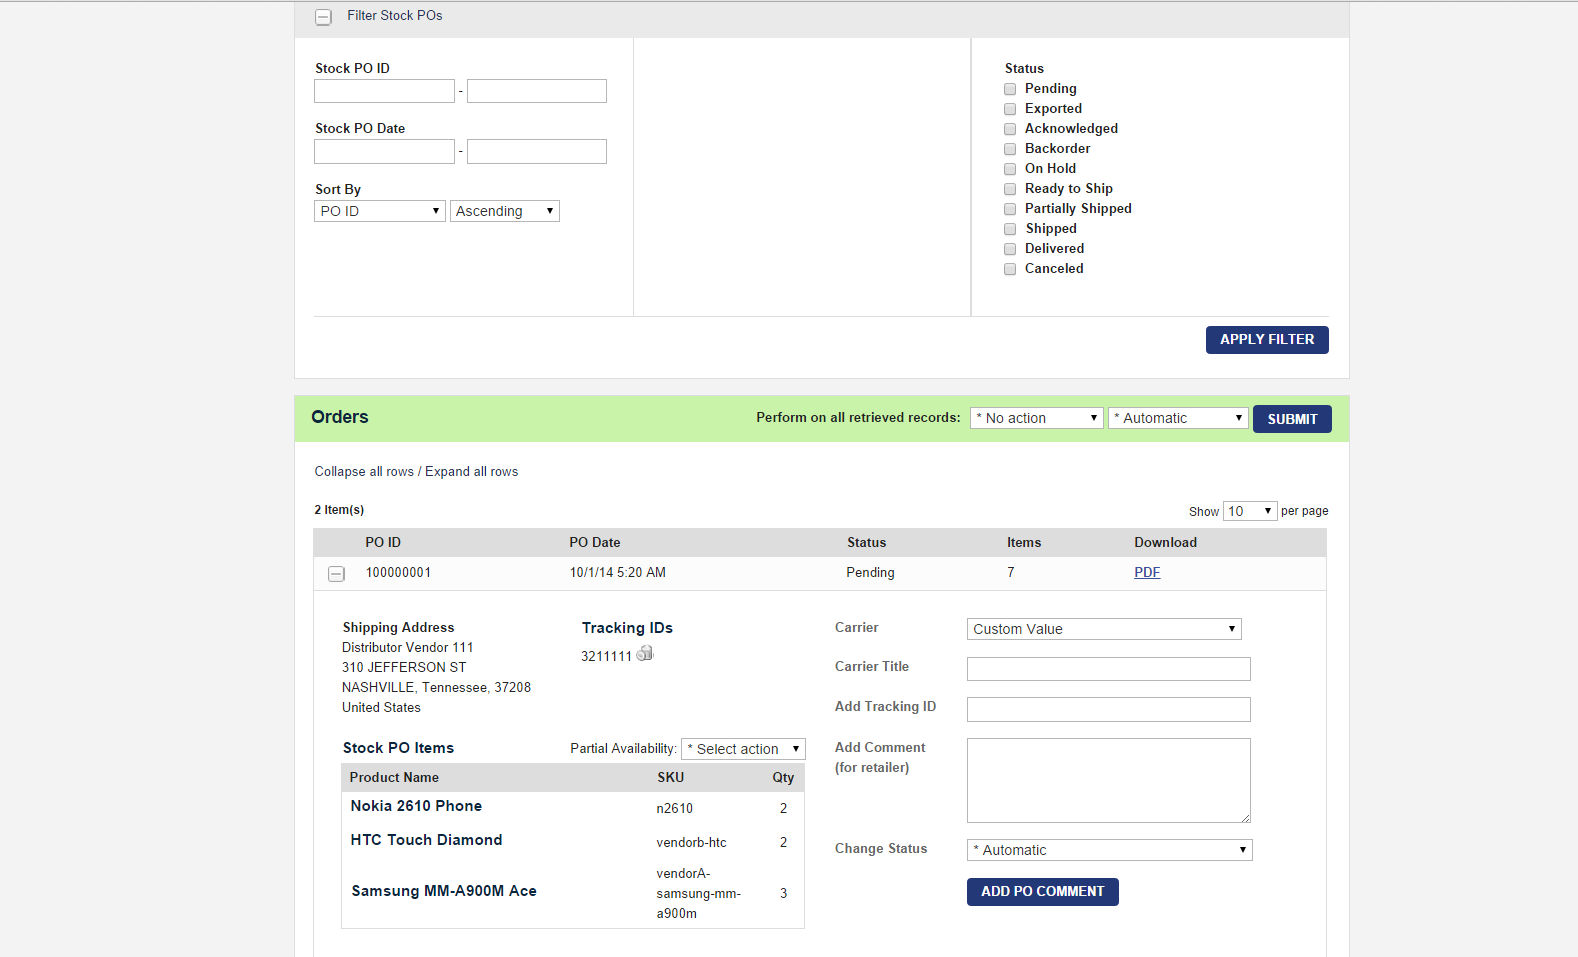The width and height of the screenshot is (1578, 957).
Task: Click SKU n2610
Action: [675, 809]
